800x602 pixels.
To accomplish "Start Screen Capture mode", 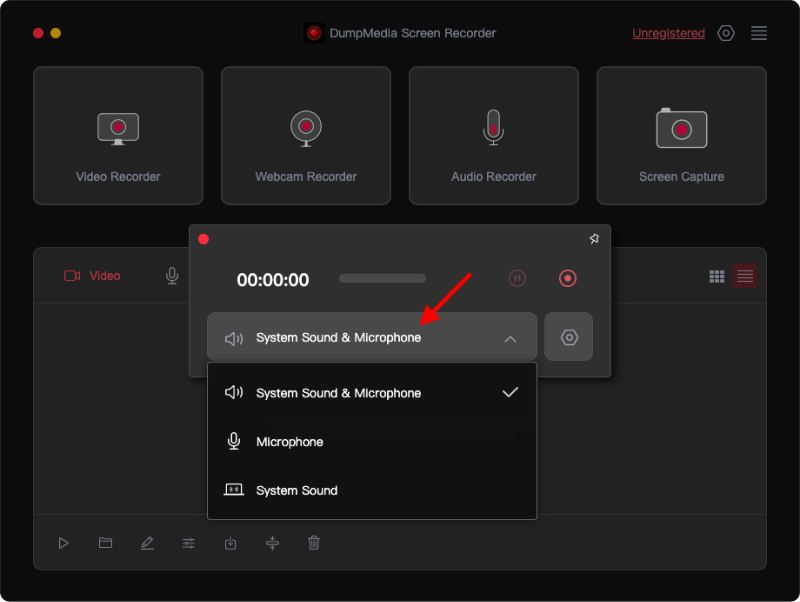I will 681,135.
